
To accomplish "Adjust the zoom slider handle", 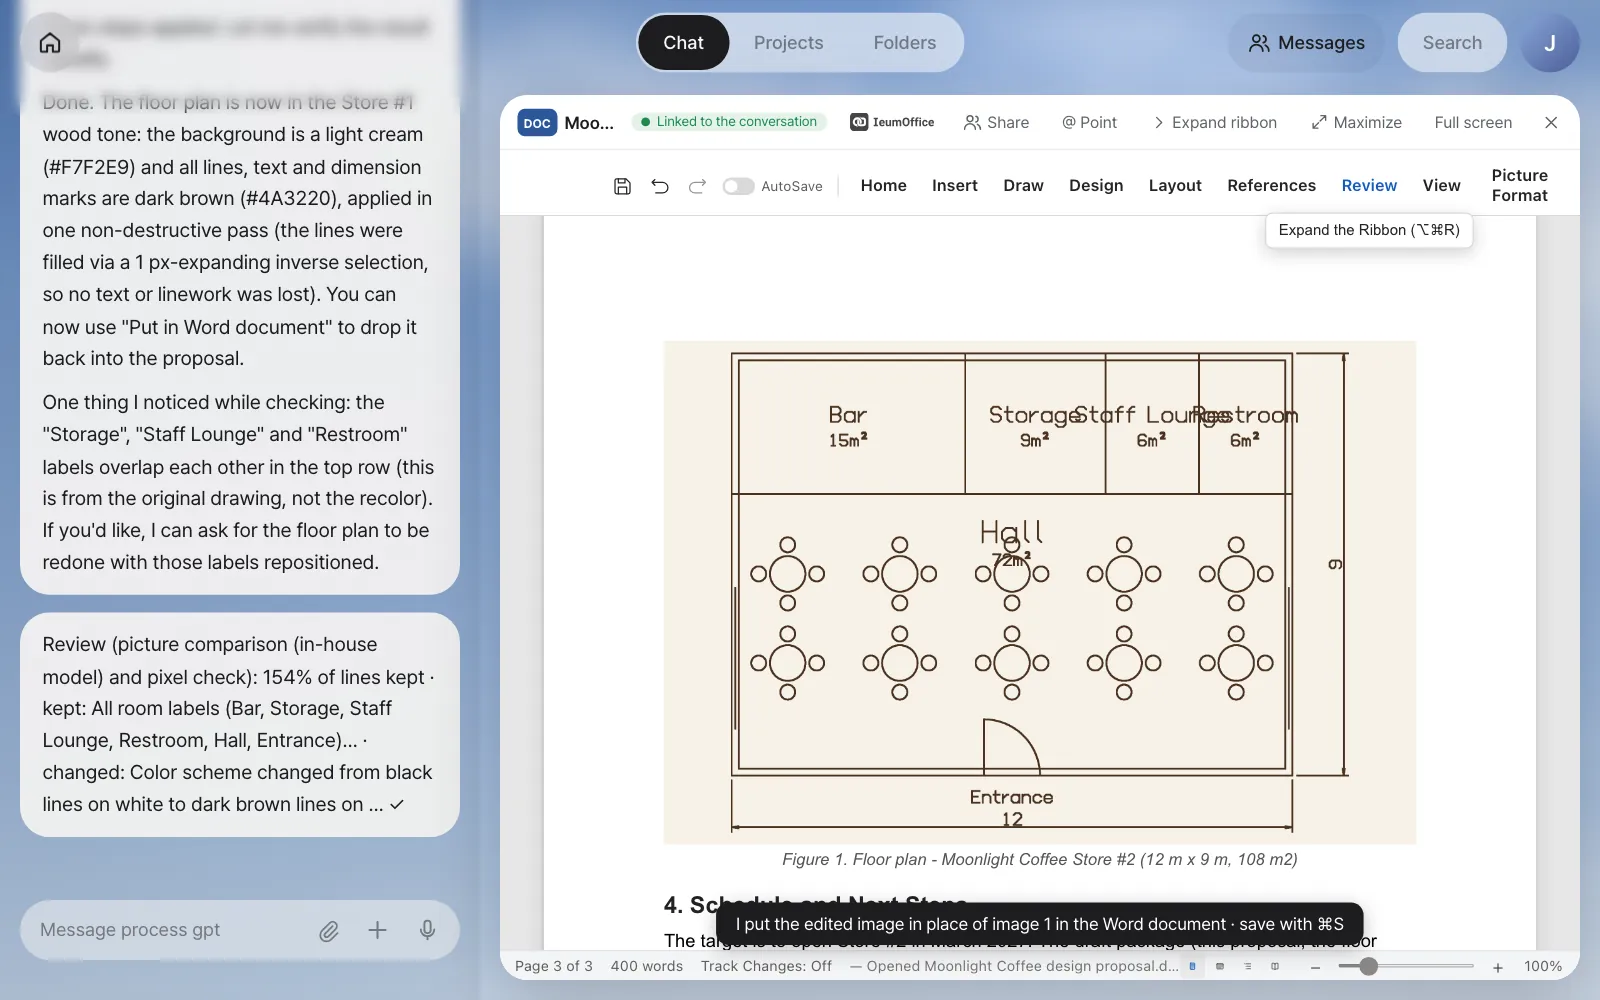I will coord(1368,966).
